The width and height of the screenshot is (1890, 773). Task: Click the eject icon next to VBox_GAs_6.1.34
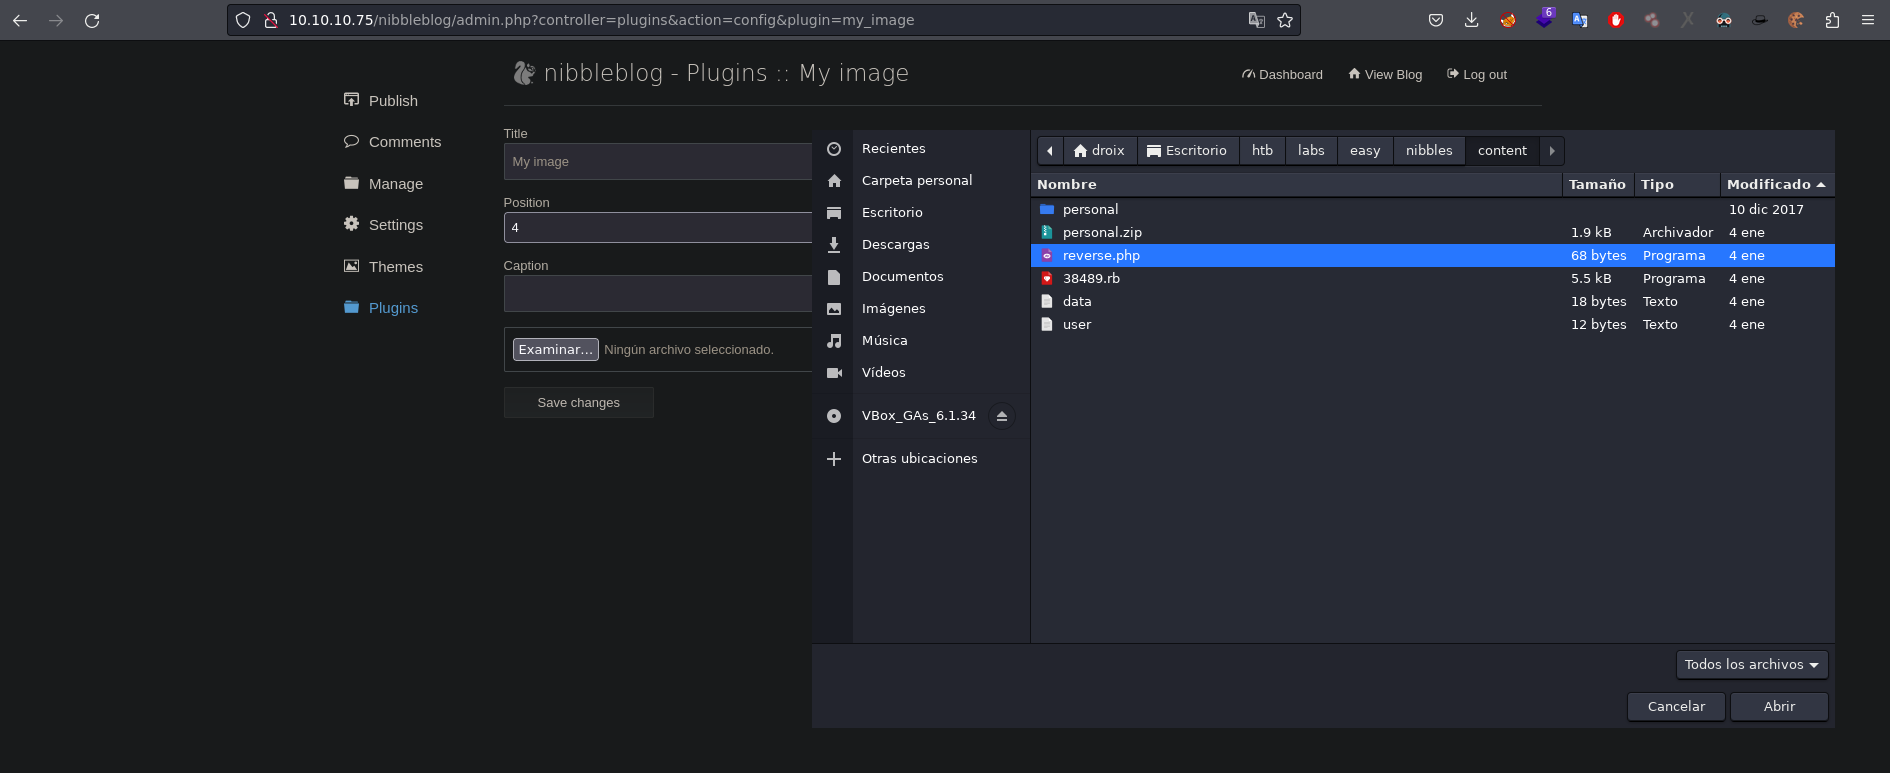[1001, 416]
